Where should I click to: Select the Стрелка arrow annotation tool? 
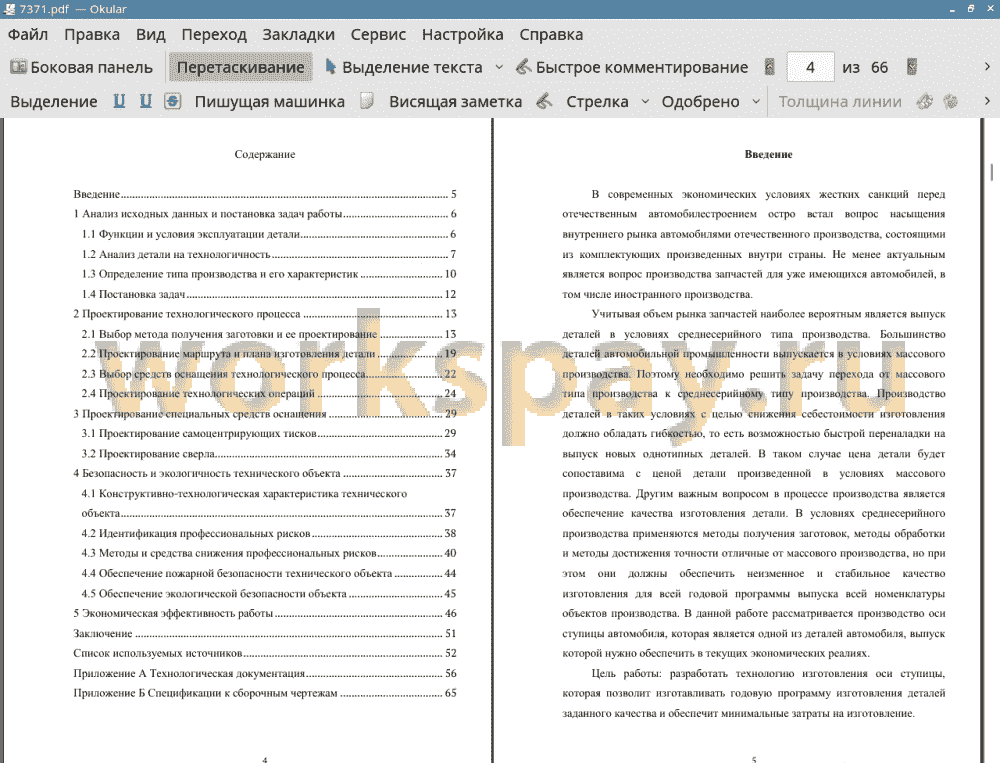[x=597, y=101]
